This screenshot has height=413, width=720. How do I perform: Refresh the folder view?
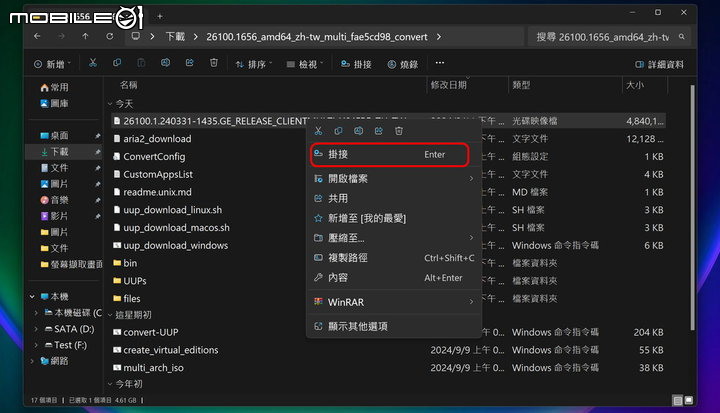pyautogui.click(x=110, y=36)
